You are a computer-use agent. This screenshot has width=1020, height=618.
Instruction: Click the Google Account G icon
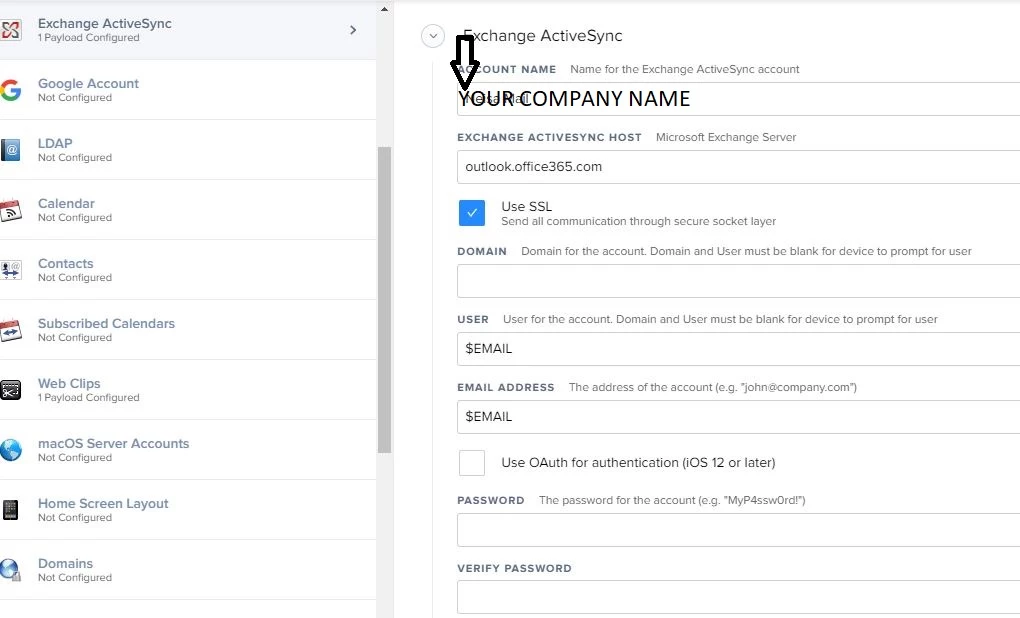(x=10, y=90)
